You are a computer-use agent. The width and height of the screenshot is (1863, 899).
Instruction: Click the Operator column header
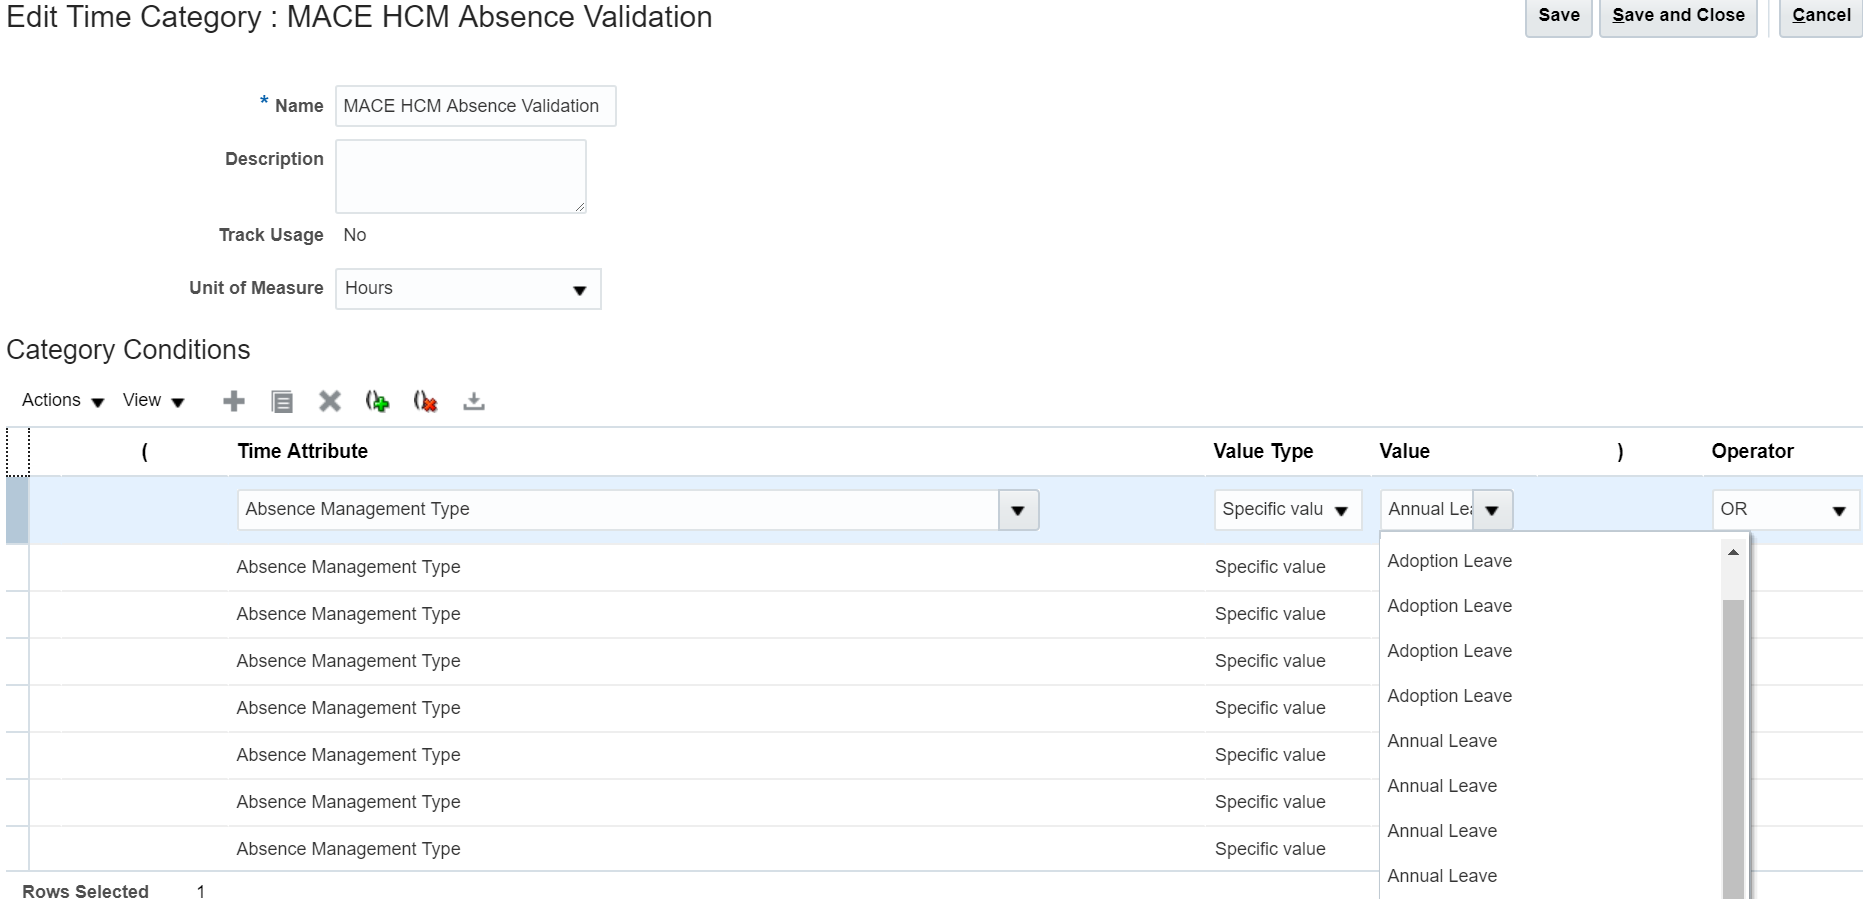(1752, 451)
